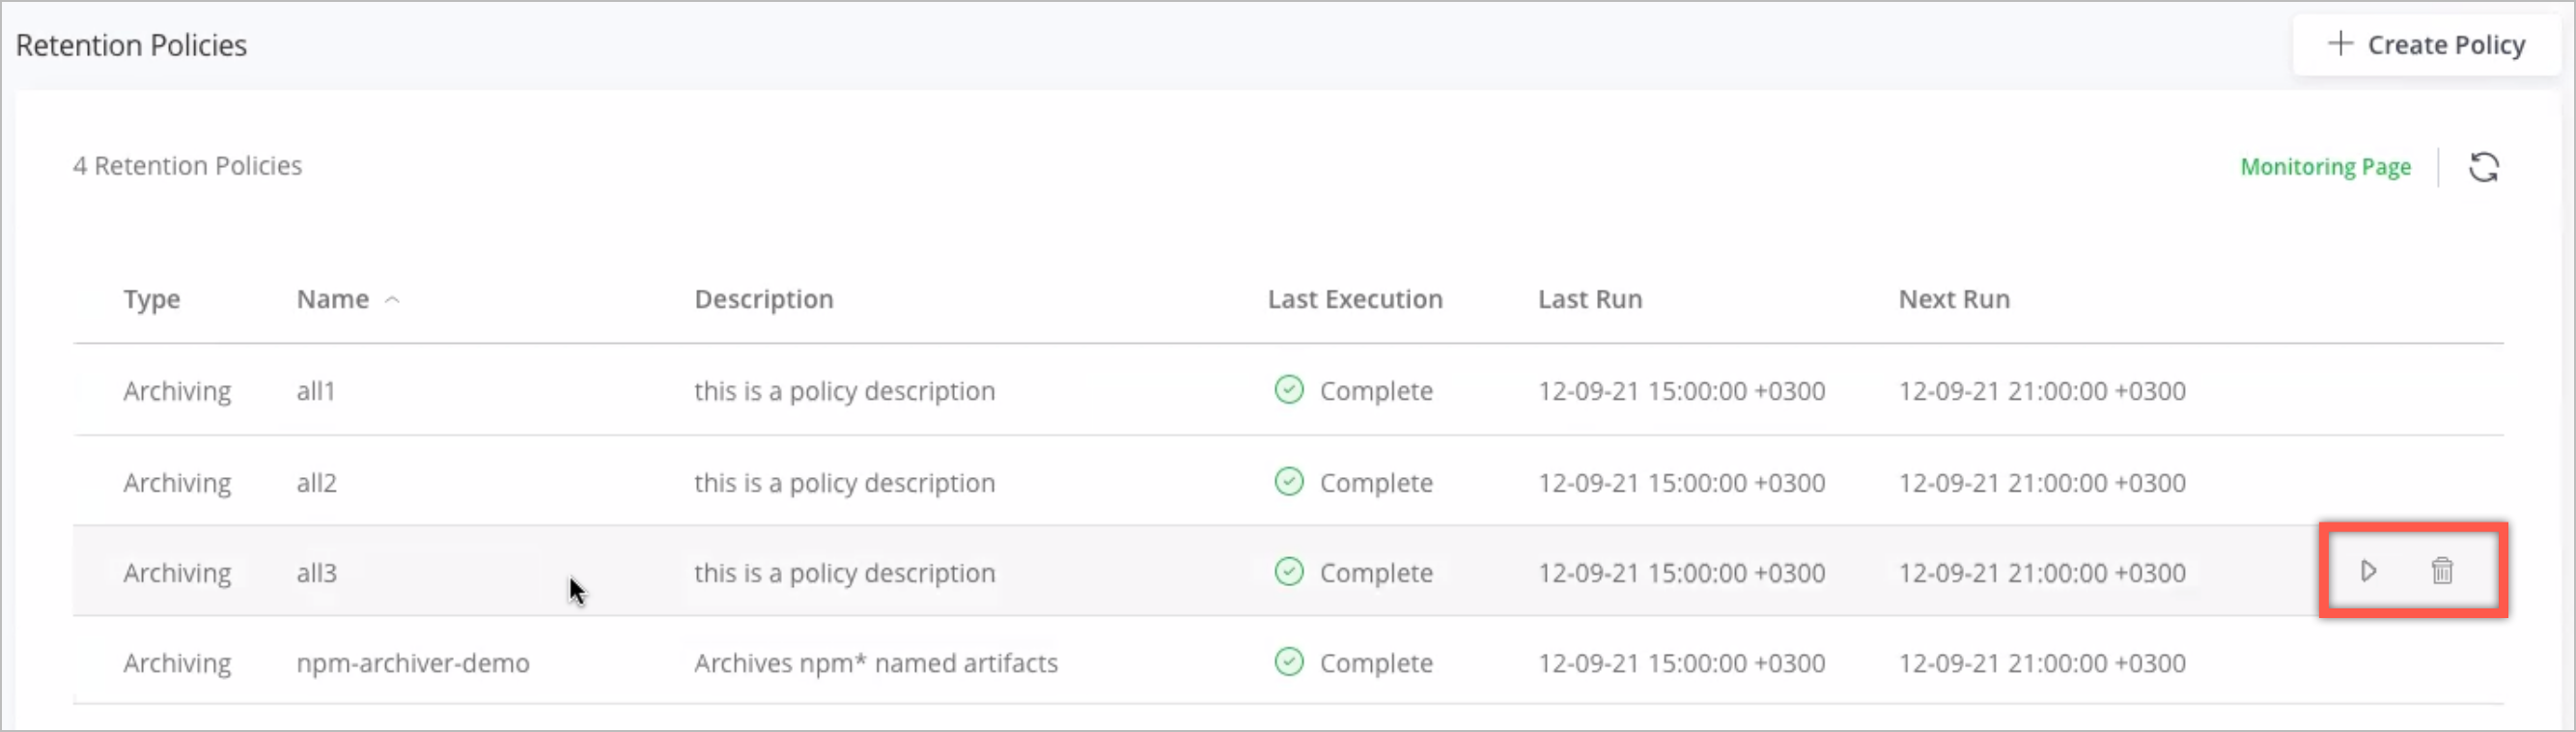Click the Complete status icon for all3

pos(1289,572)
